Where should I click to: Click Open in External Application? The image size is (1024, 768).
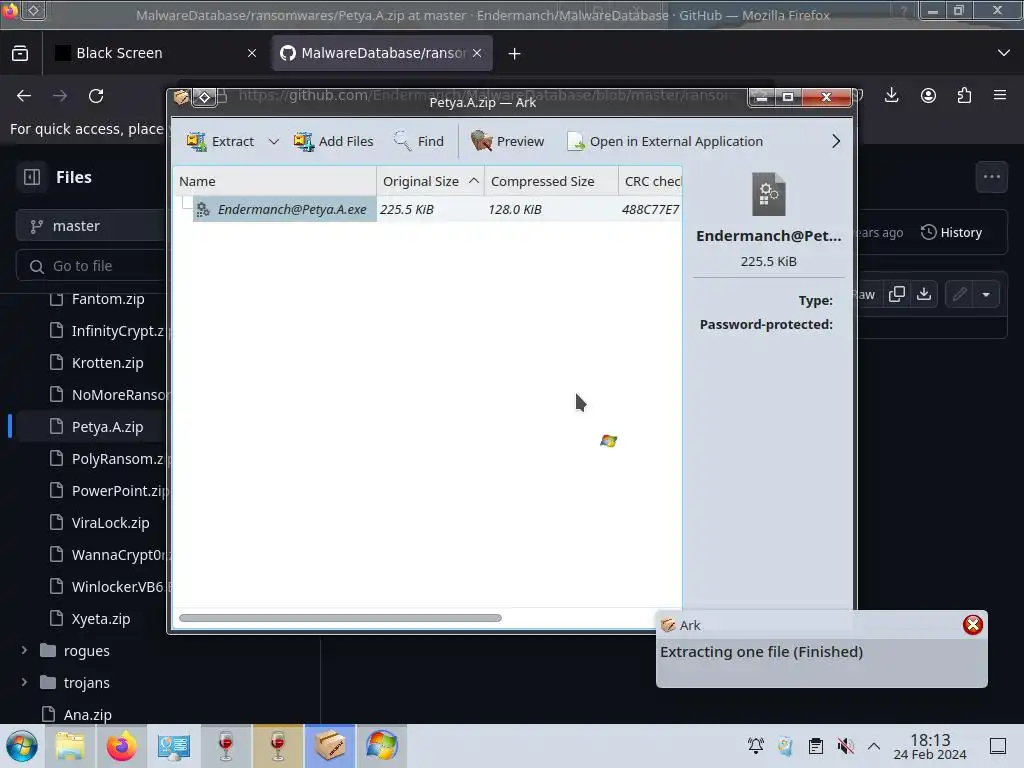(x=665, y=141)
